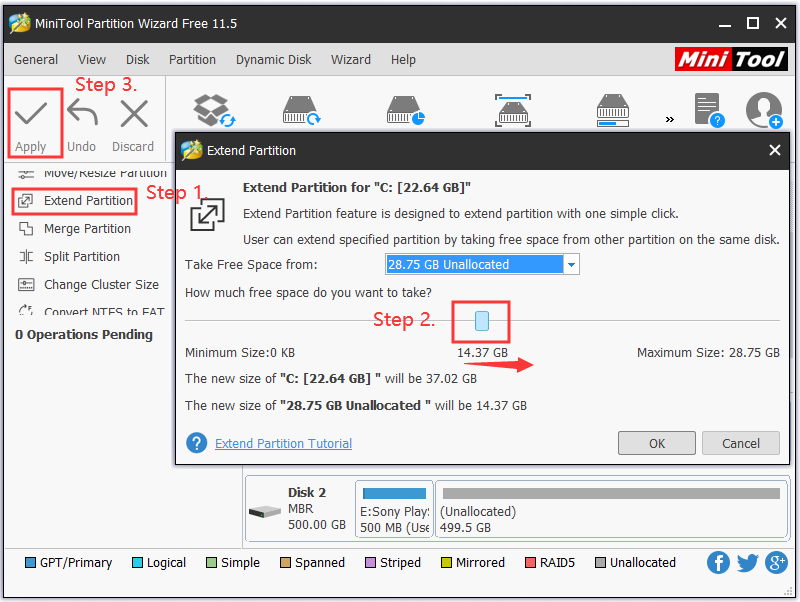Click the Simple legend color swatch
The height and width of the screenshot is (602, 800).
(211, 563)
